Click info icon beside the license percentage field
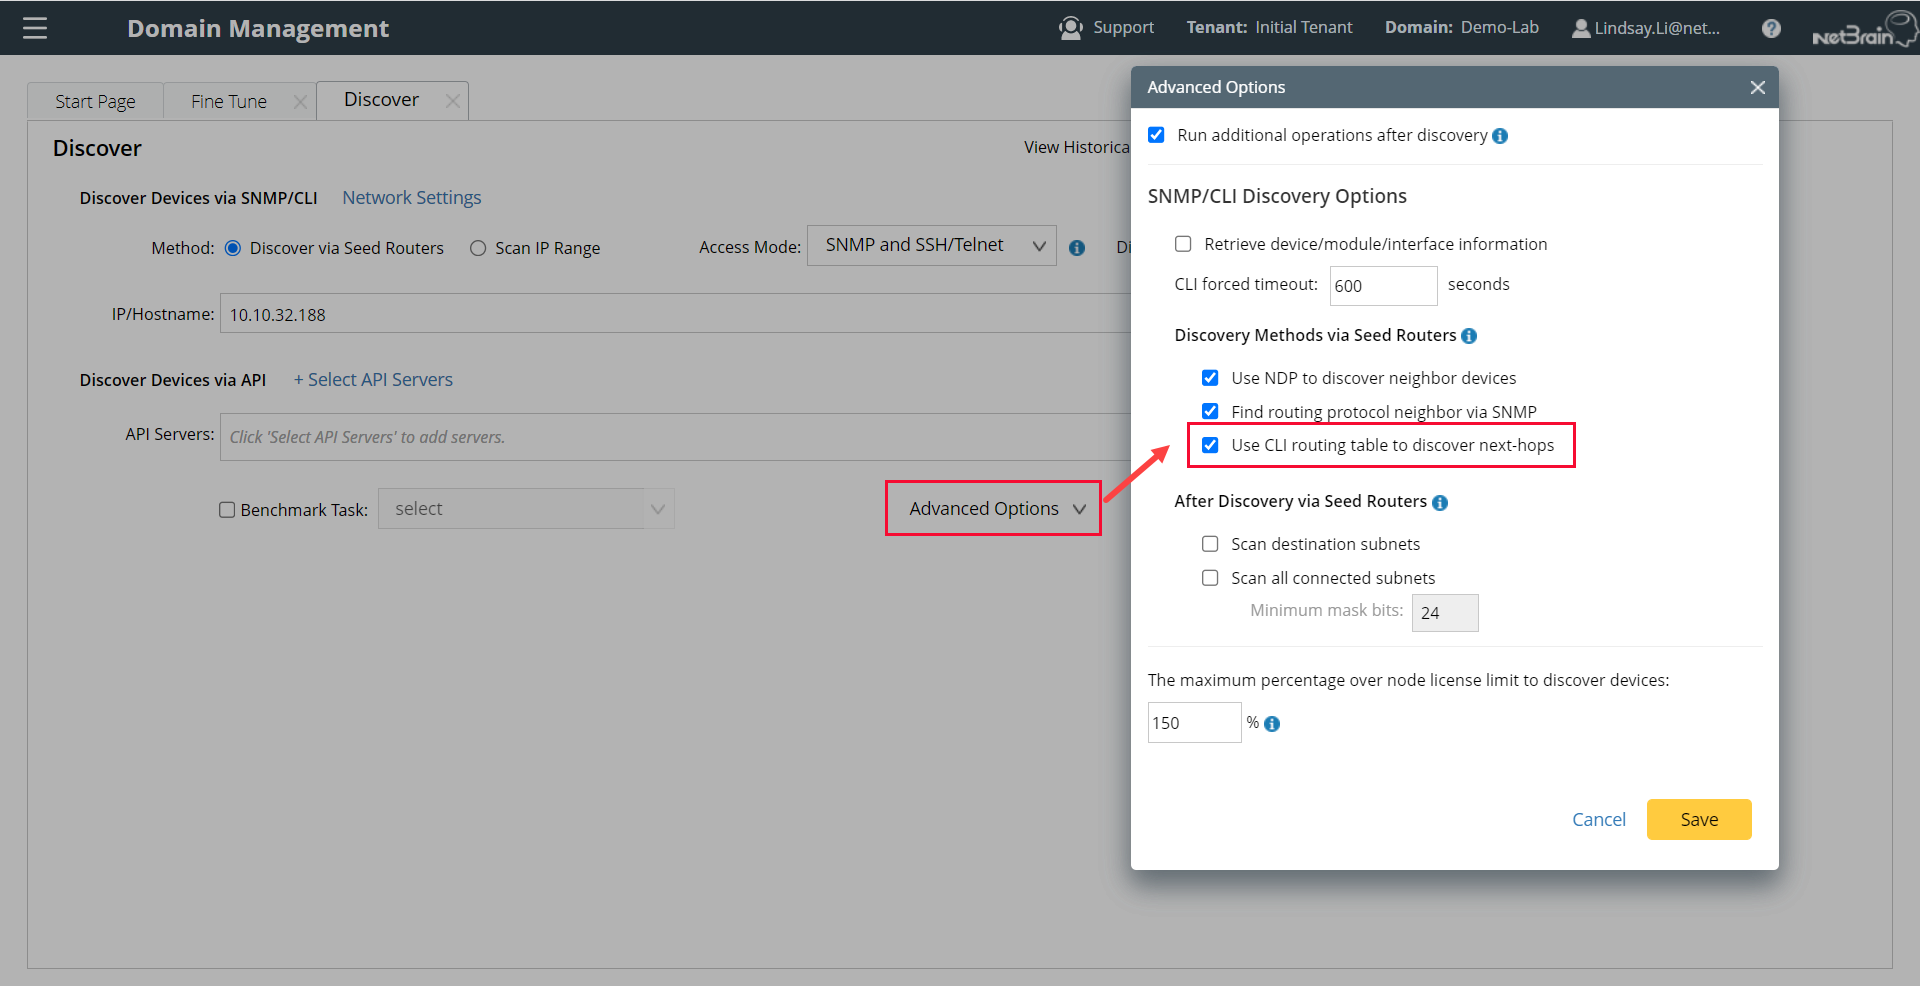 click(x=1272, y=724)
